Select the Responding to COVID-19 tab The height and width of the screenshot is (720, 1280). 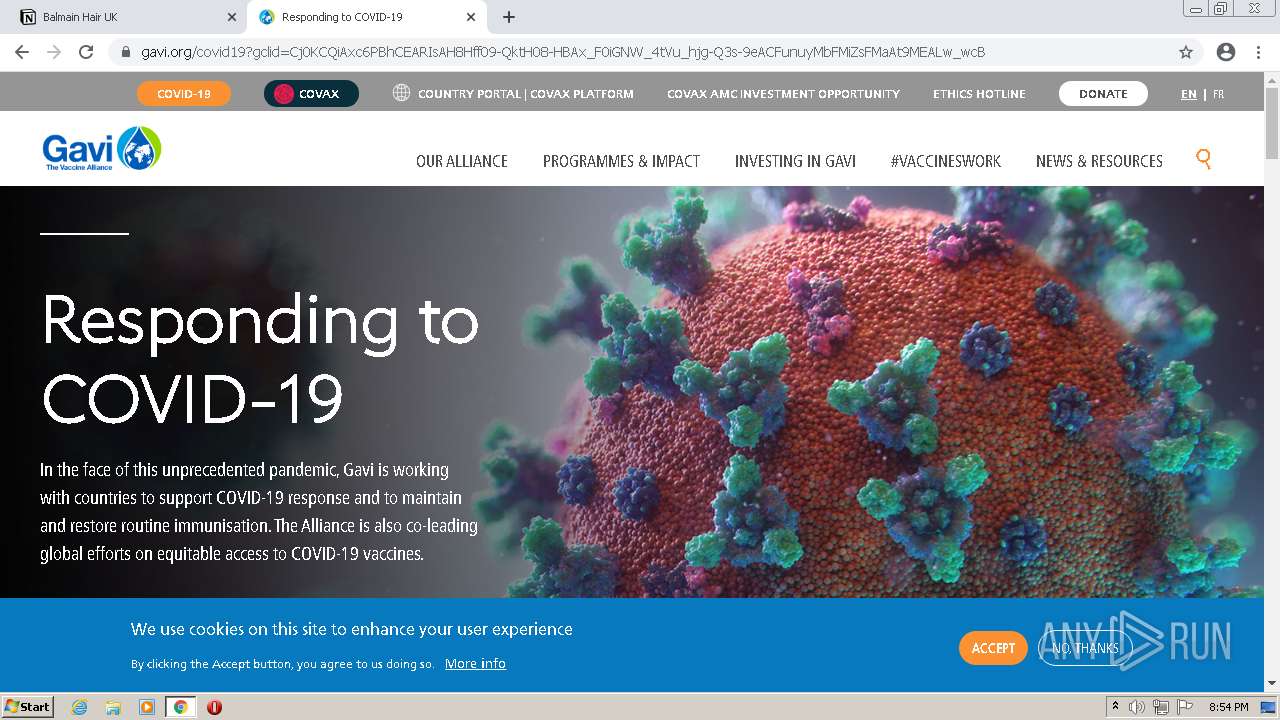point(366,17)
